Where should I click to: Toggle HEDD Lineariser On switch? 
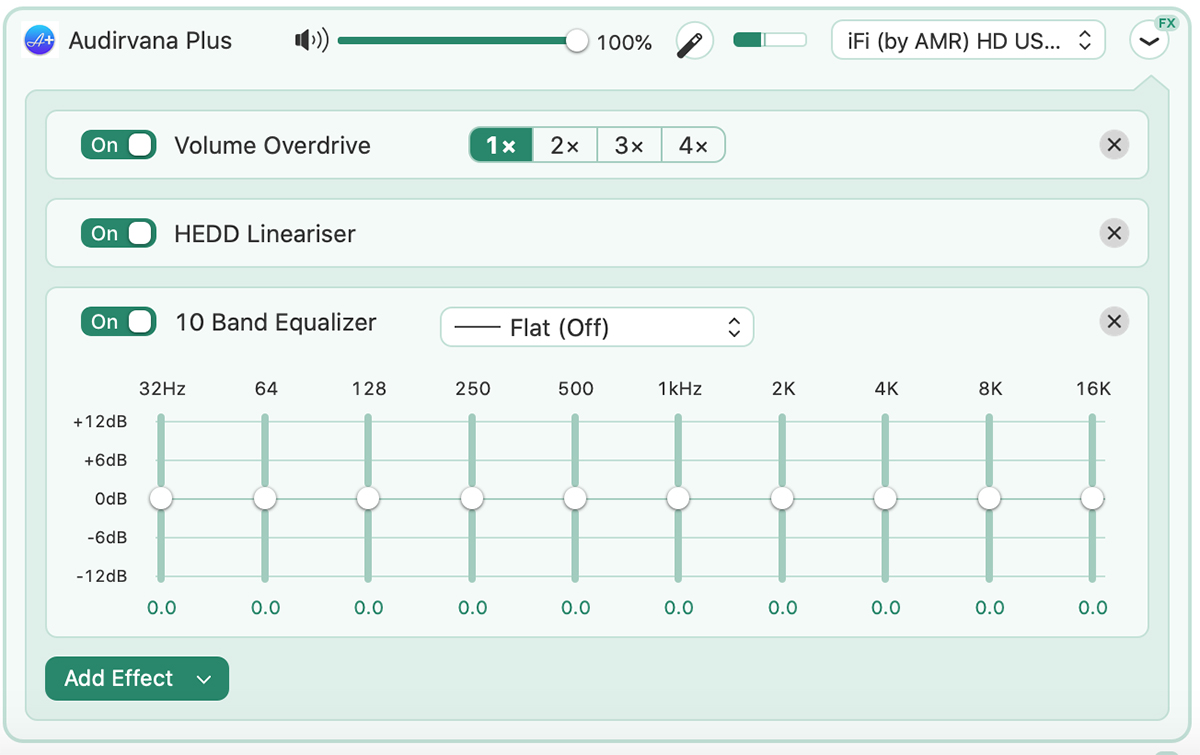pyautogui.click(x=119, y=233)
